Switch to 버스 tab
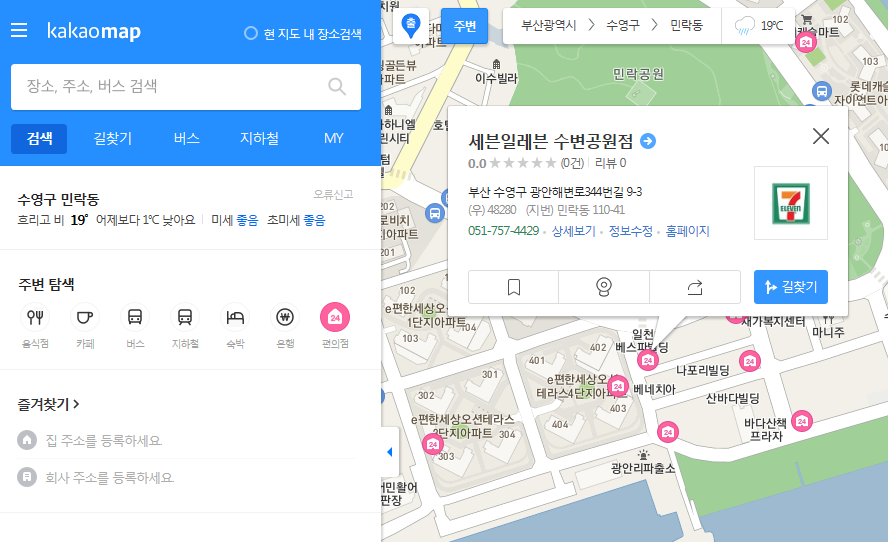The image size is (888, 542). 186,139
